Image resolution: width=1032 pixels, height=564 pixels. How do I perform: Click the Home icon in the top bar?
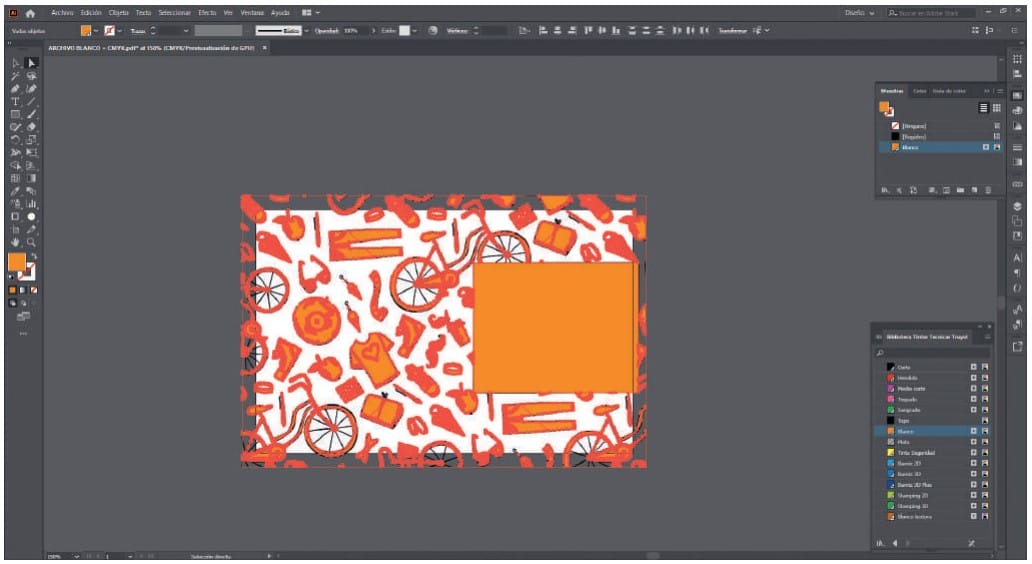coord(30,12)
